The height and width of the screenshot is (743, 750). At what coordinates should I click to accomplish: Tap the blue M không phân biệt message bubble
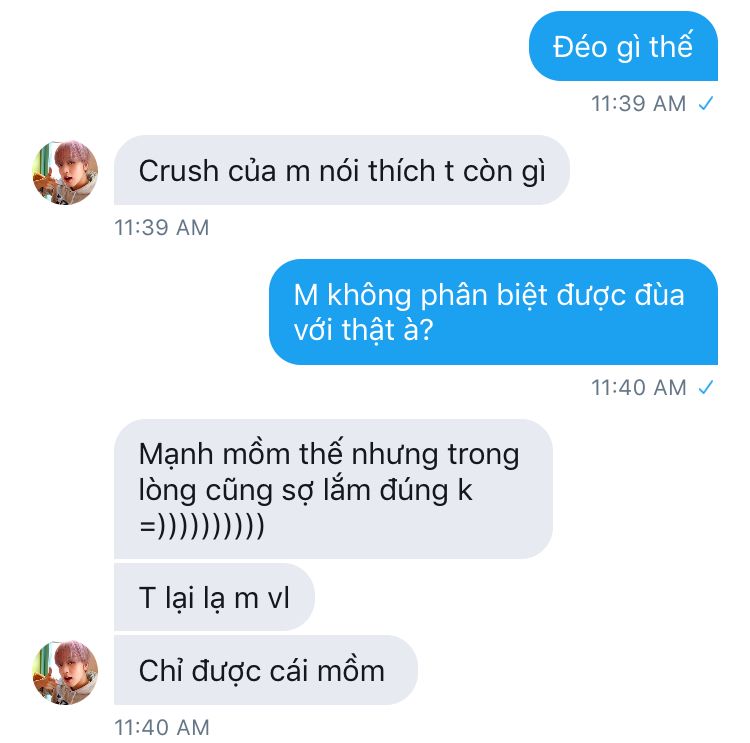pyautogui.click(x=493, y=312)
